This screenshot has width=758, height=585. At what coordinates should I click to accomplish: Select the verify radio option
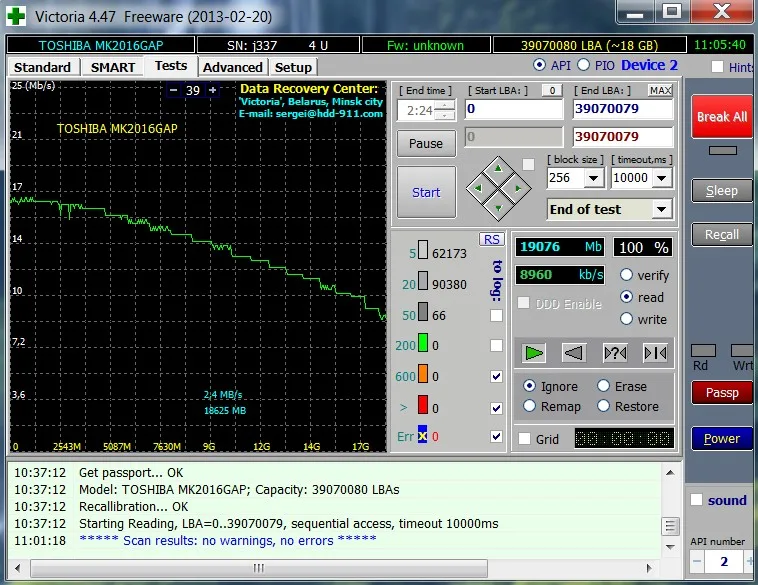point(627,275)
